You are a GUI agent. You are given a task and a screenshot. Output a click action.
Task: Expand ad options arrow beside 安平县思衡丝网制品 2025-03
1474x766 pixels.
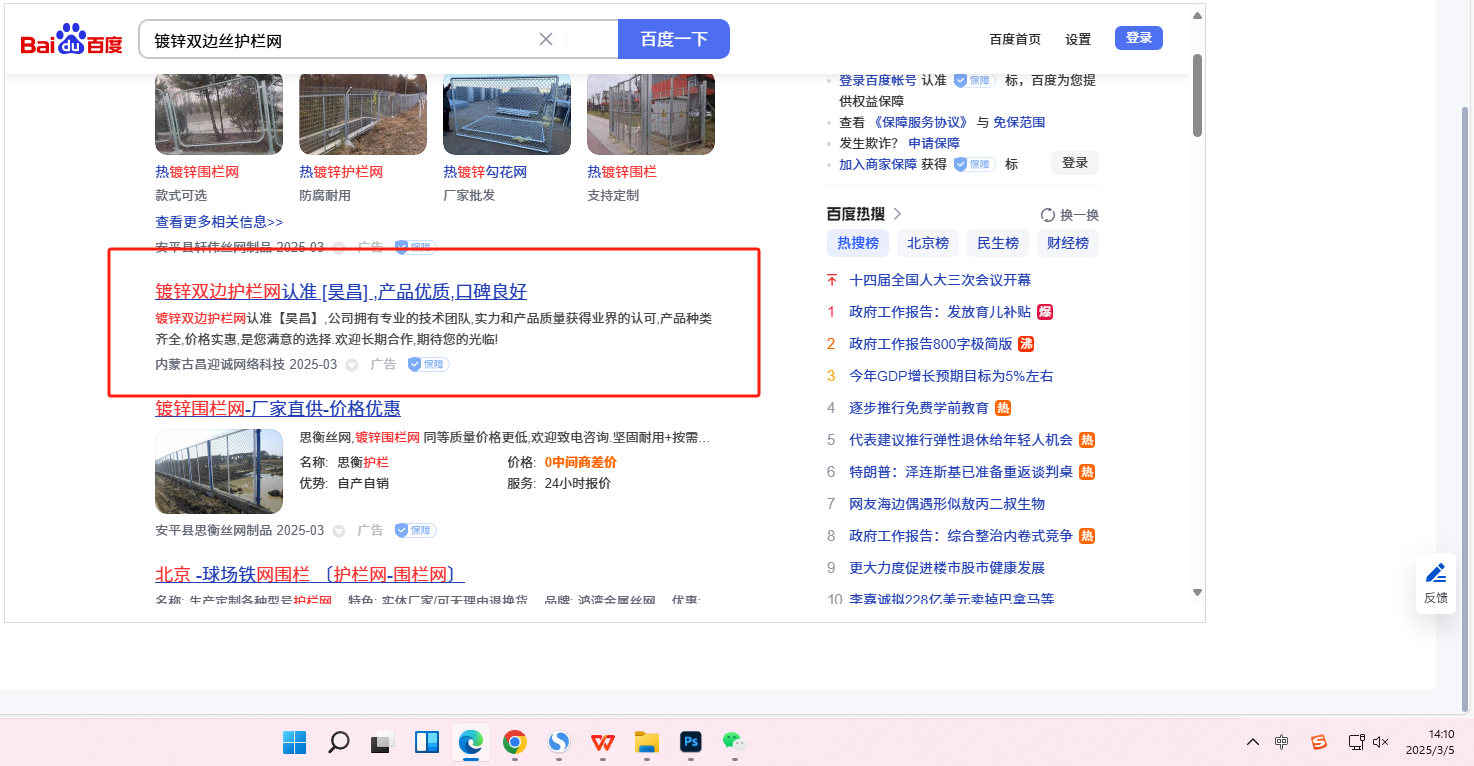coord(339,531)
